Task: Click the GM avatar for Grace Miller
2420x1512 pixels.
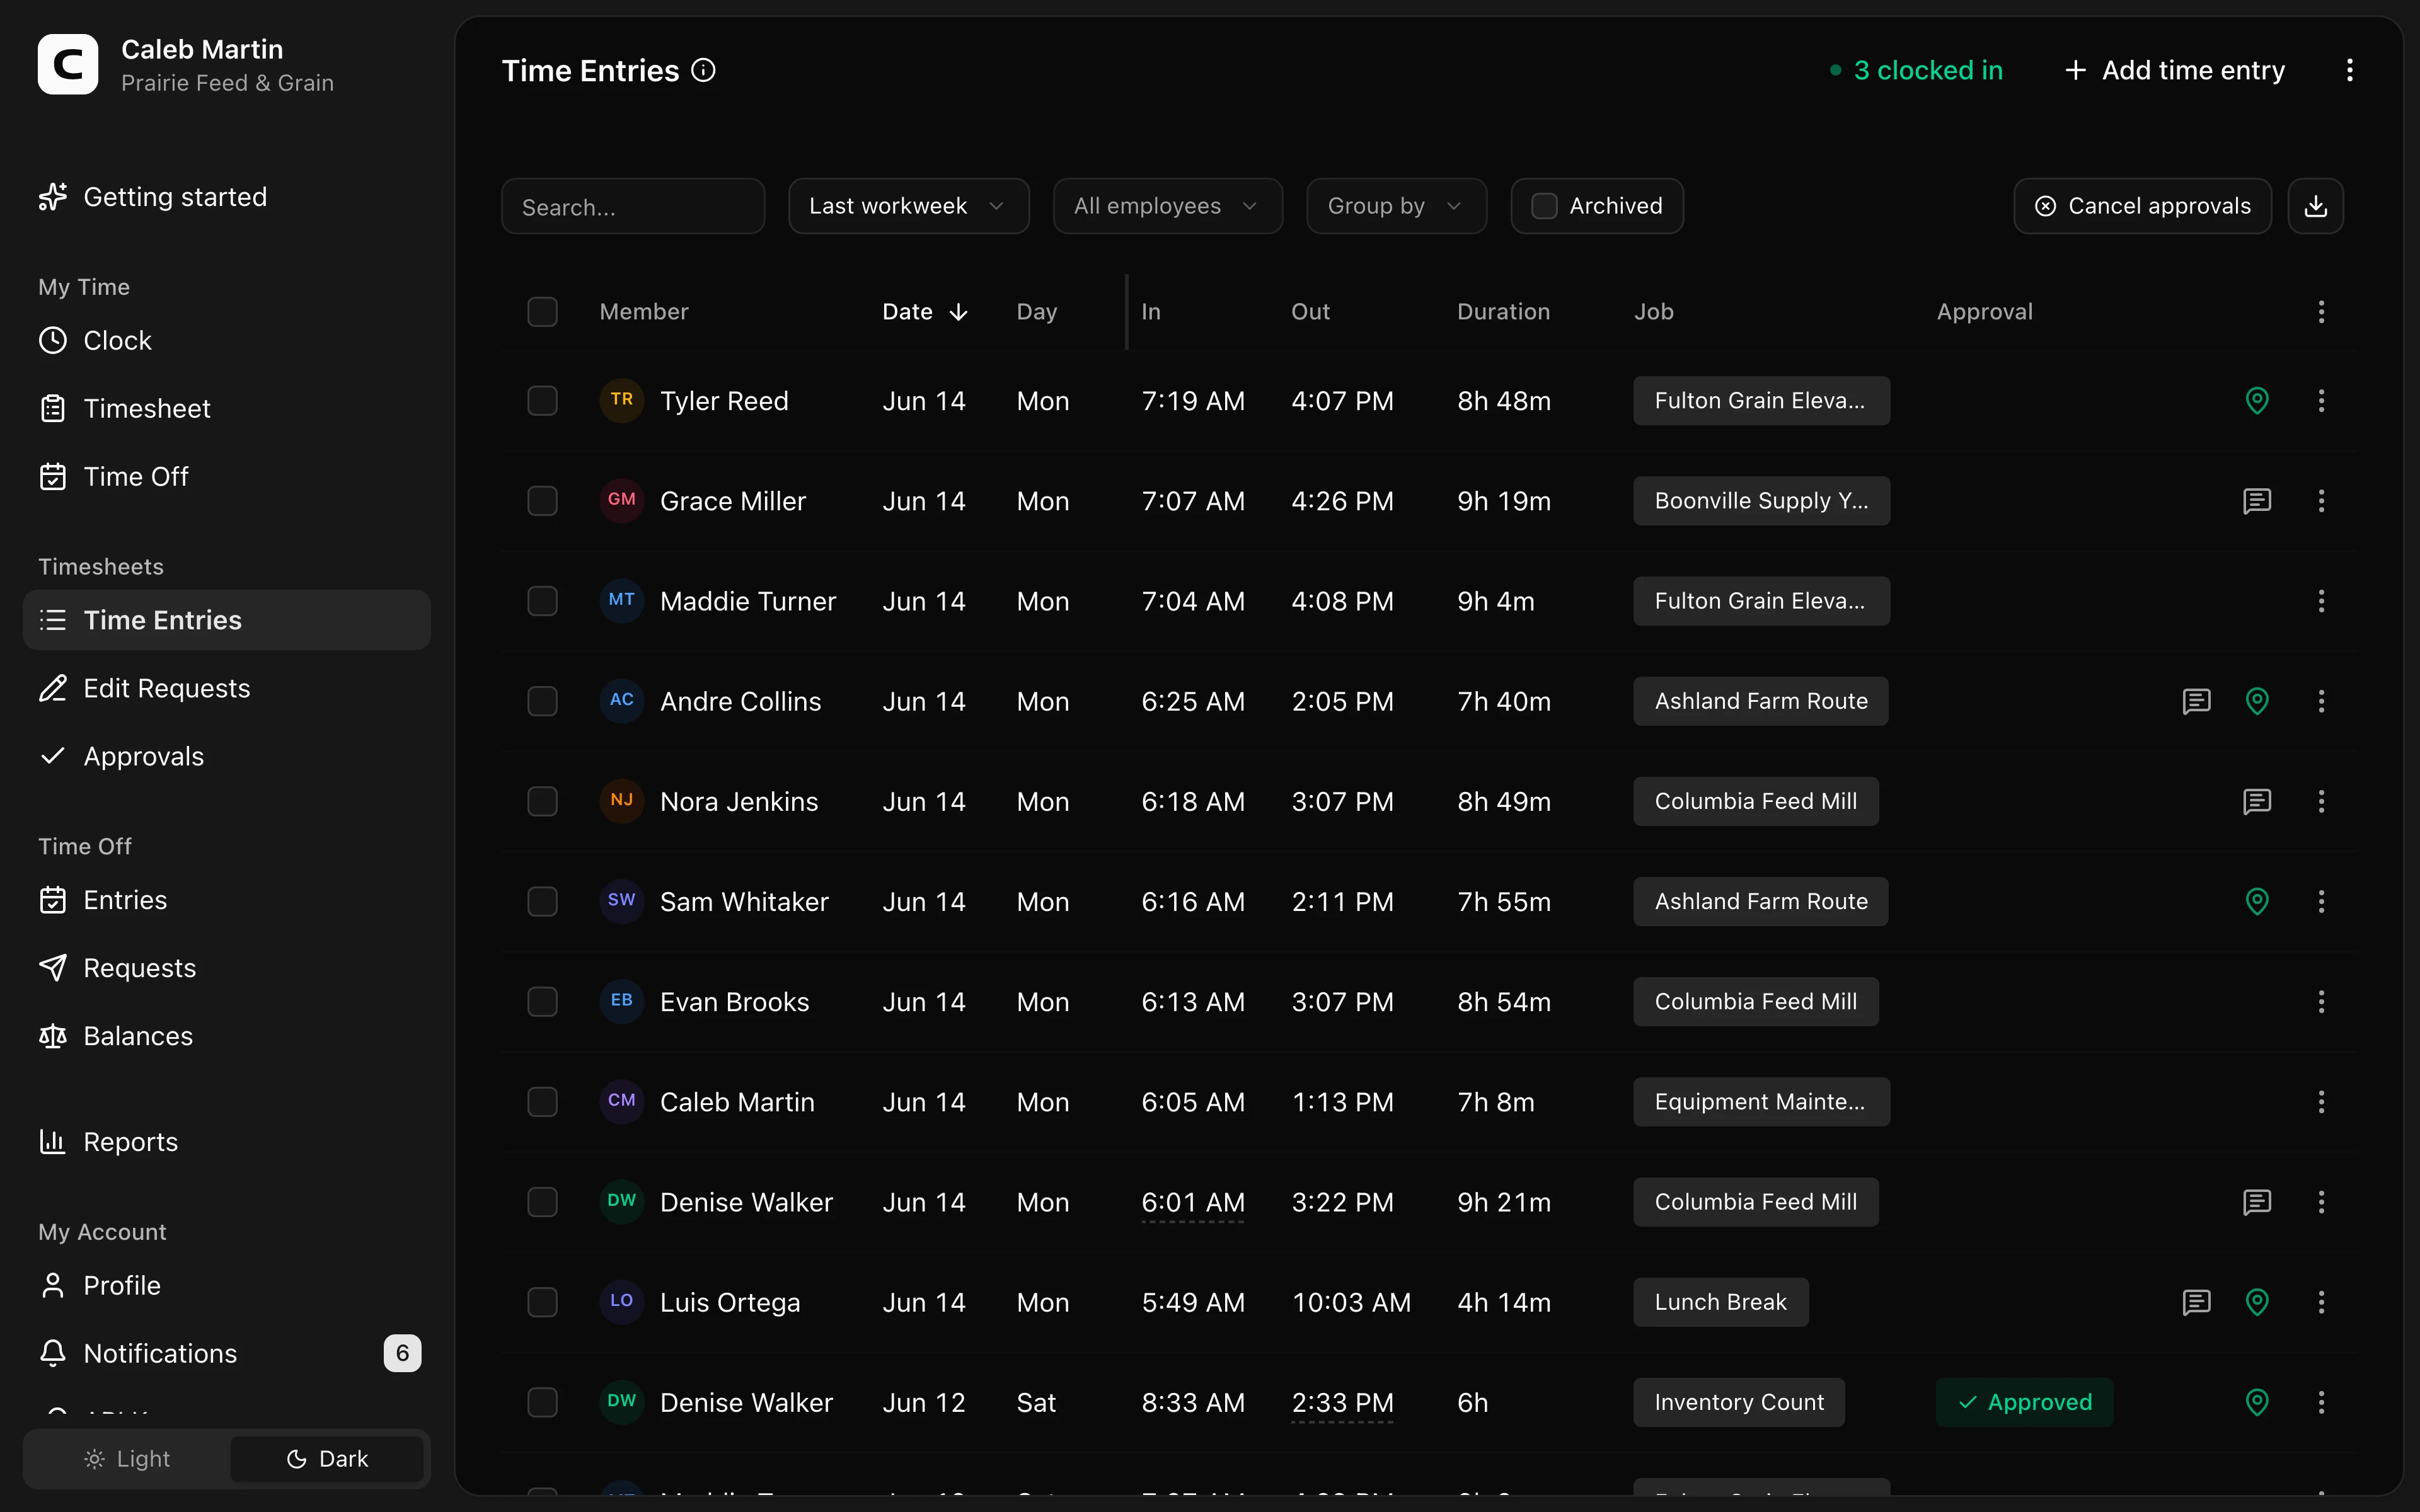Action: click(x=621, y=500)
